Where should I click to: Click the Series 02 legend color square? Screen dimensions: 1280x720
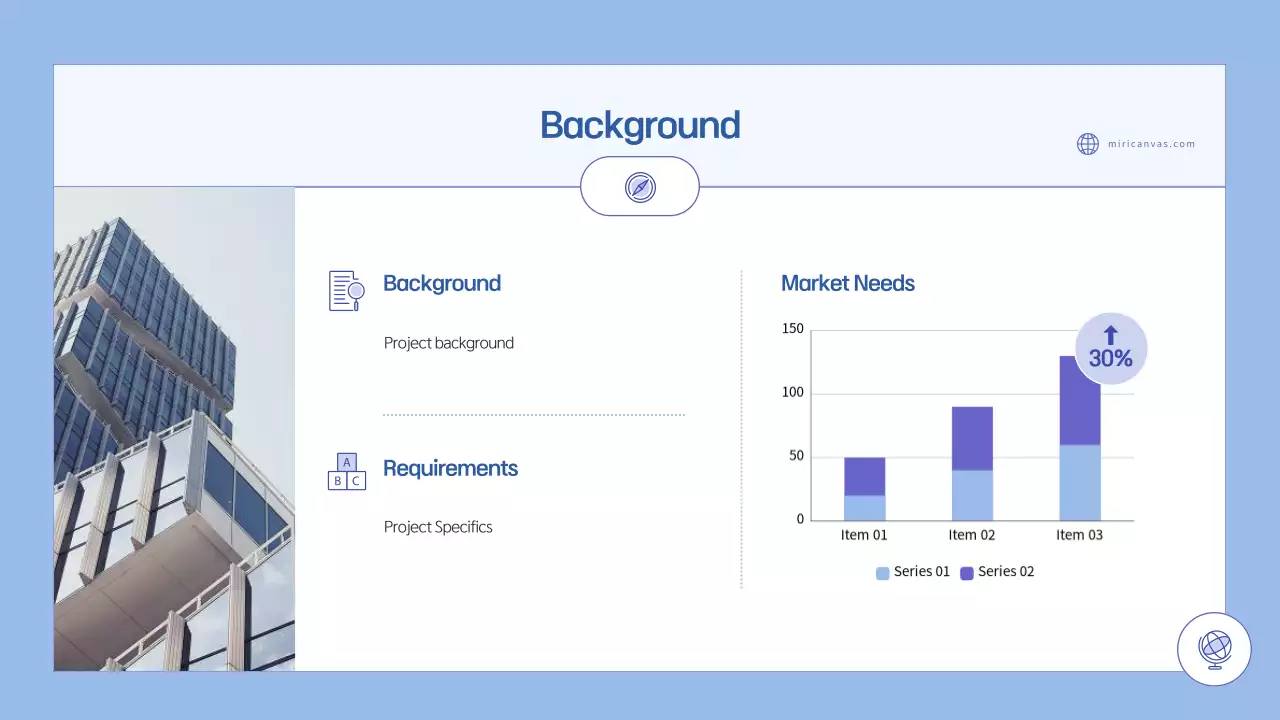(x=965, y=572)
